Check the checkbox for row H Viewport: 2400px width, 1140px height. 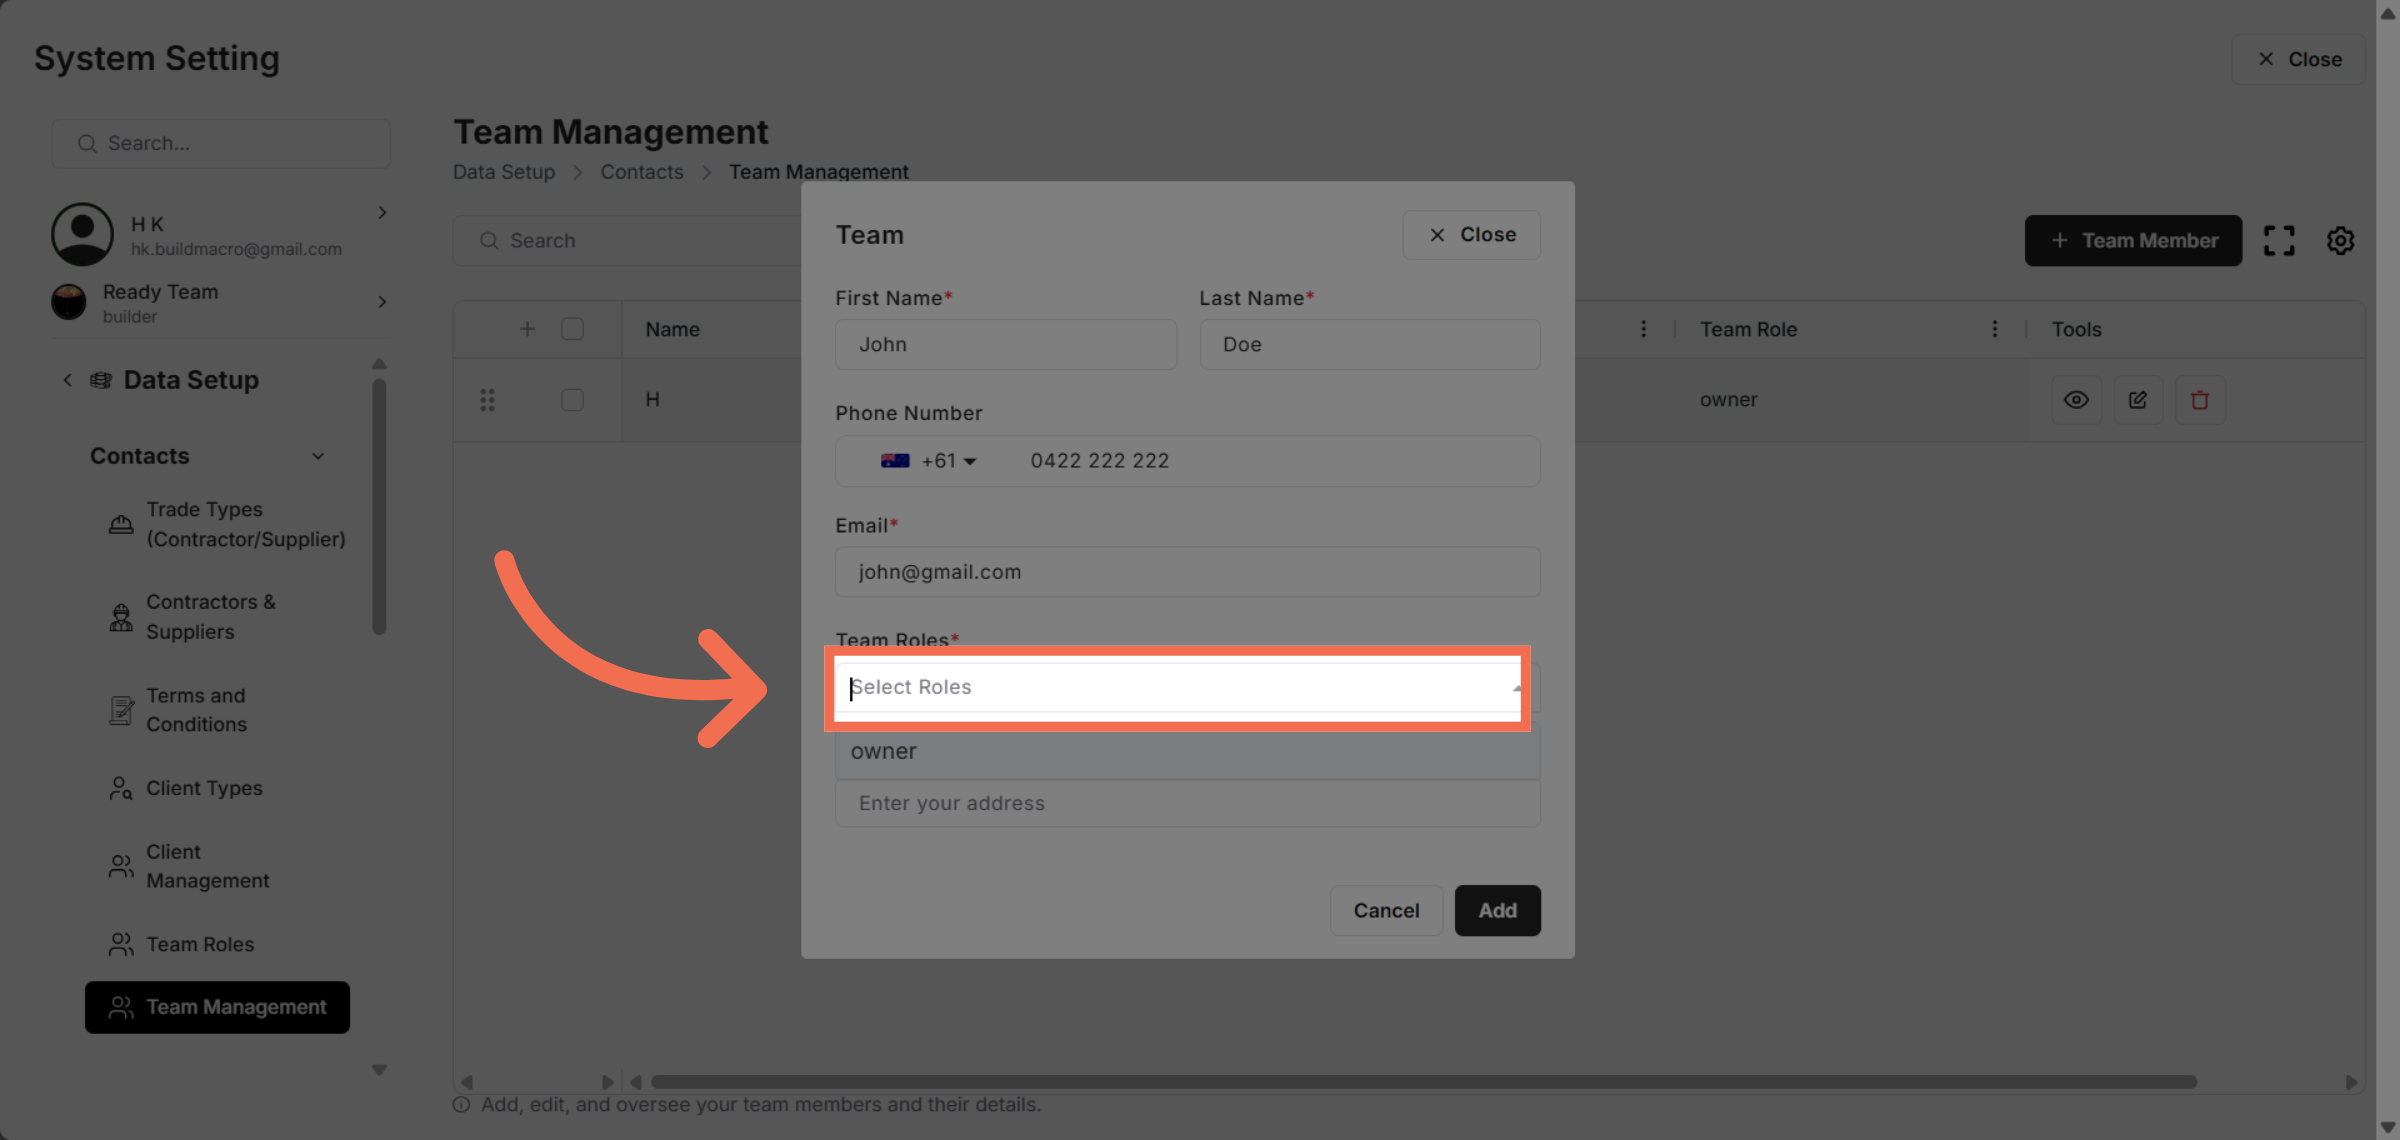[x=572, y=400]
